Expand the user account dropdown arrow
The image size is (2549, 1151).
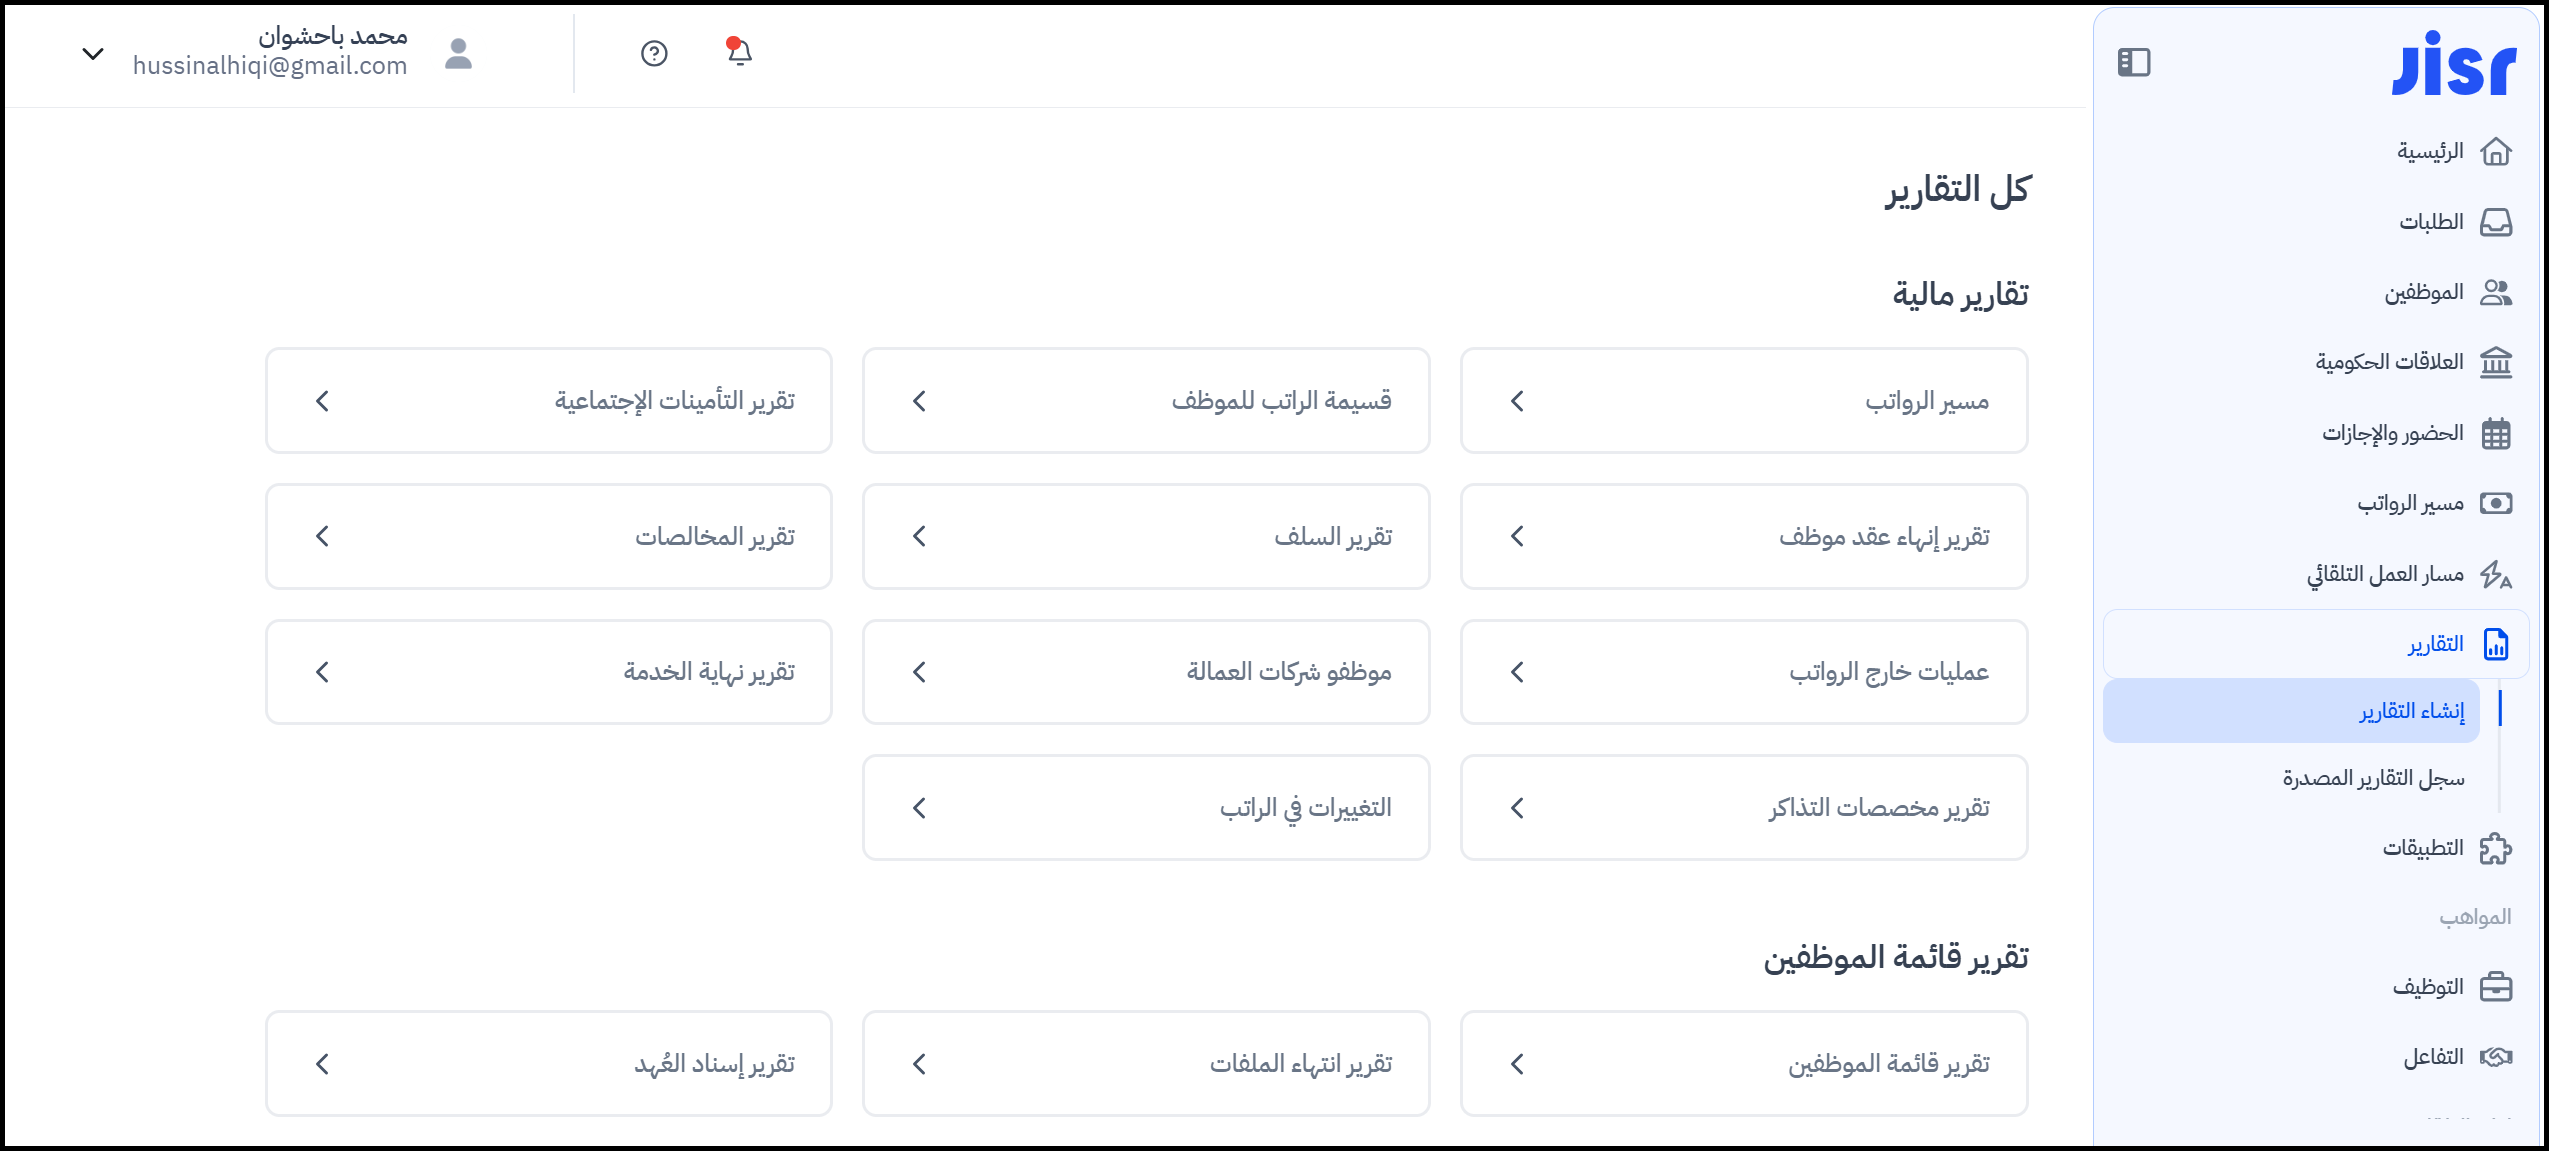93,54
